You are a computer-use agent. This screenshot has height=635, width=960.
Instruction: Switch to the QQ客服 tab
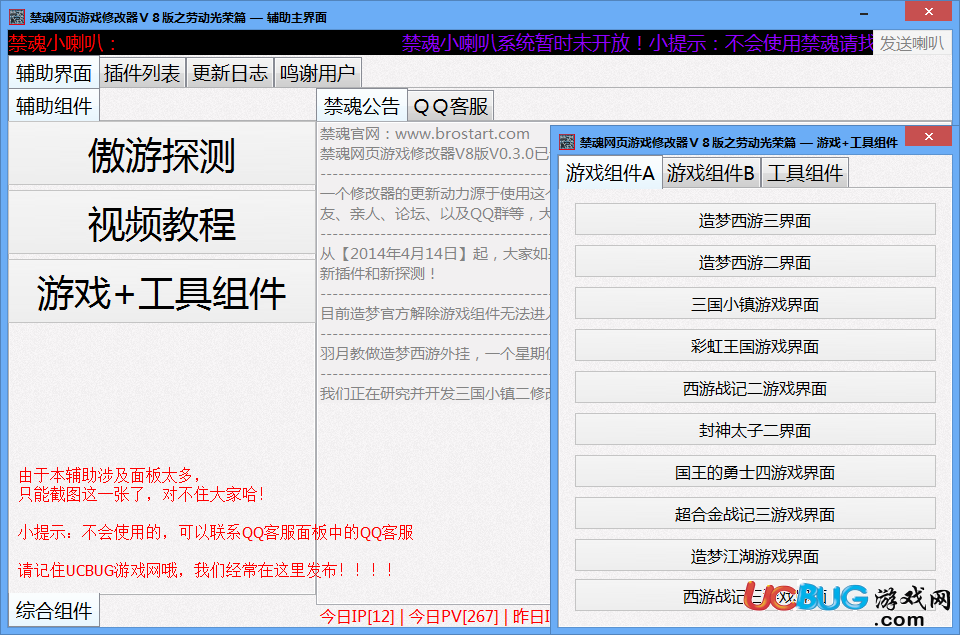451,107
